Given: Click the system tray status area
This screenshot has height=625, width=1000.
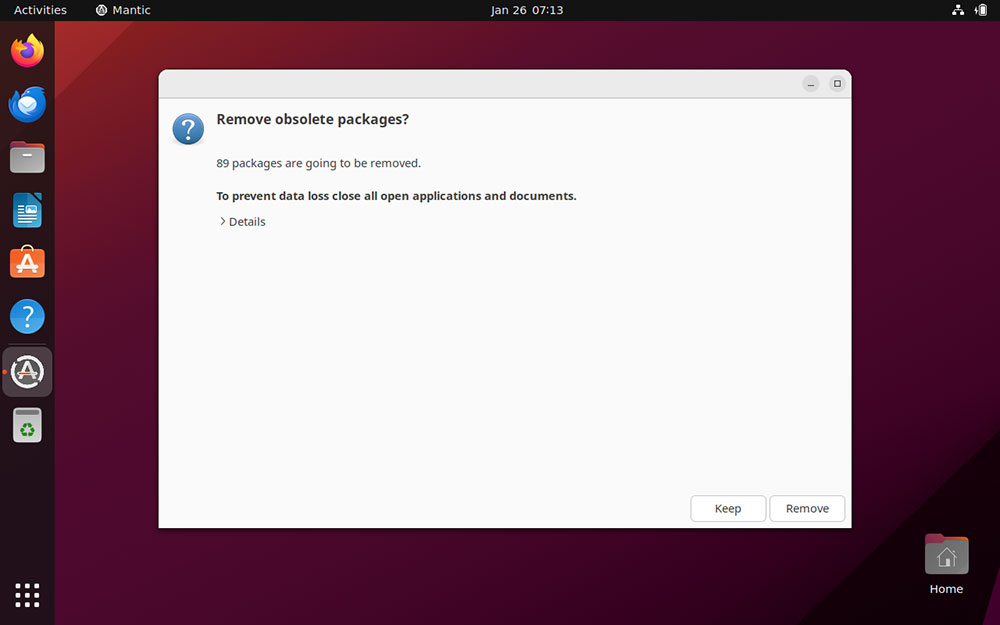Looking at the screenshot, I should tap(969, 10).
